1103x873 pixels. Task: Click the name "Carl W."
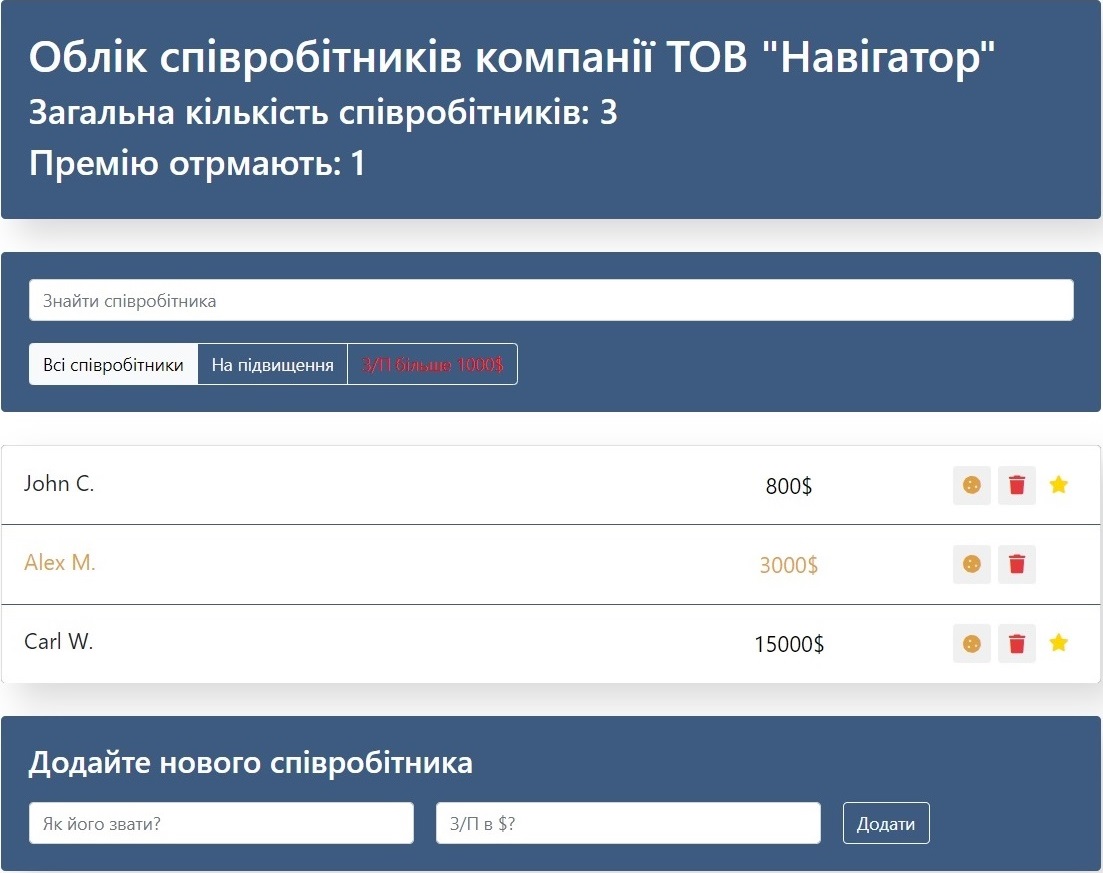[58, 642]
